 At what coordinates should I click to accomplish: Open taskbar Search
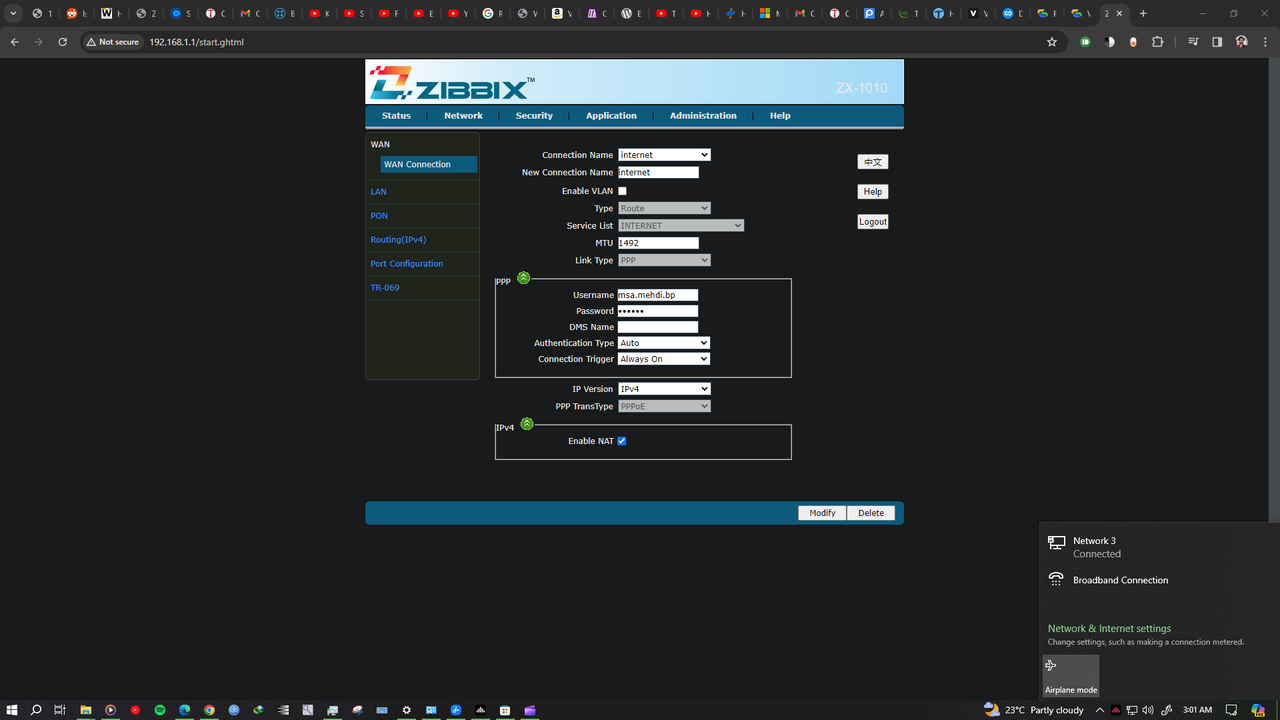[x=36, y=710]
